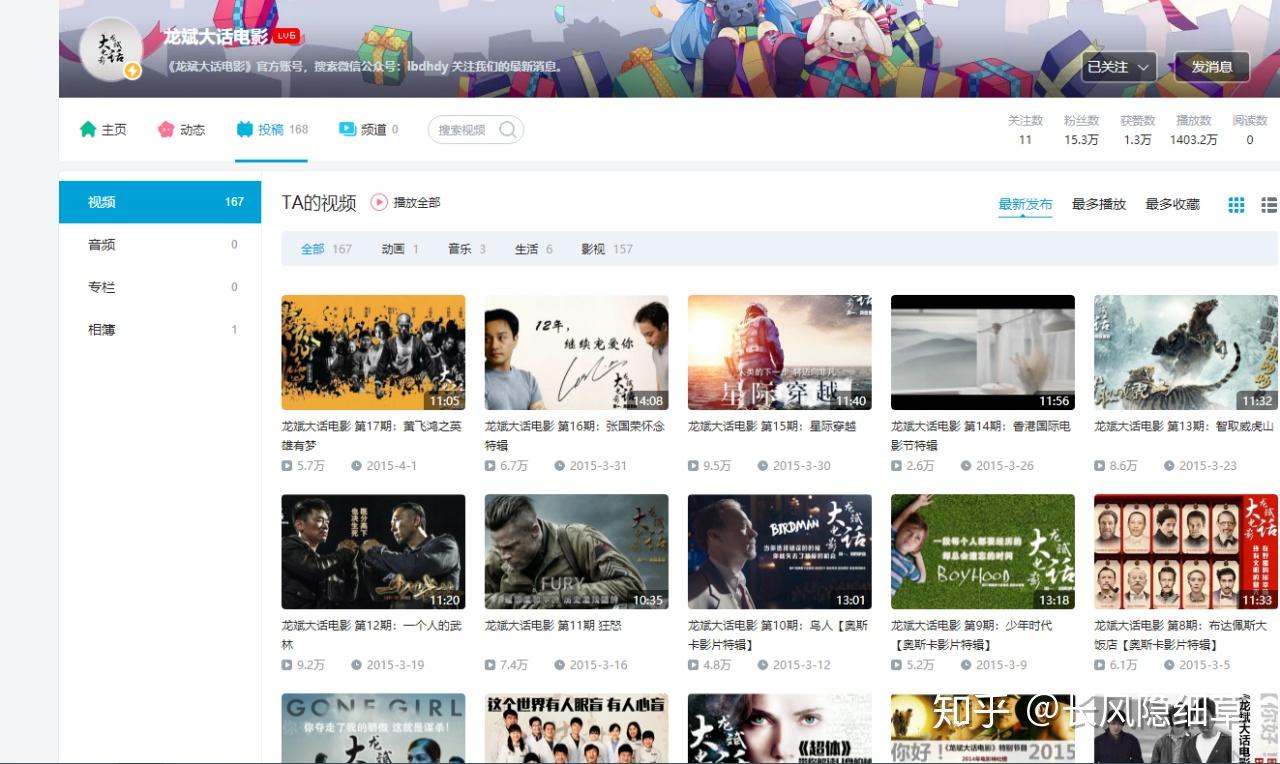Select 视频 in the sidebar
The width and height of the screenshot is (1280, 764).
click(160, 202)
